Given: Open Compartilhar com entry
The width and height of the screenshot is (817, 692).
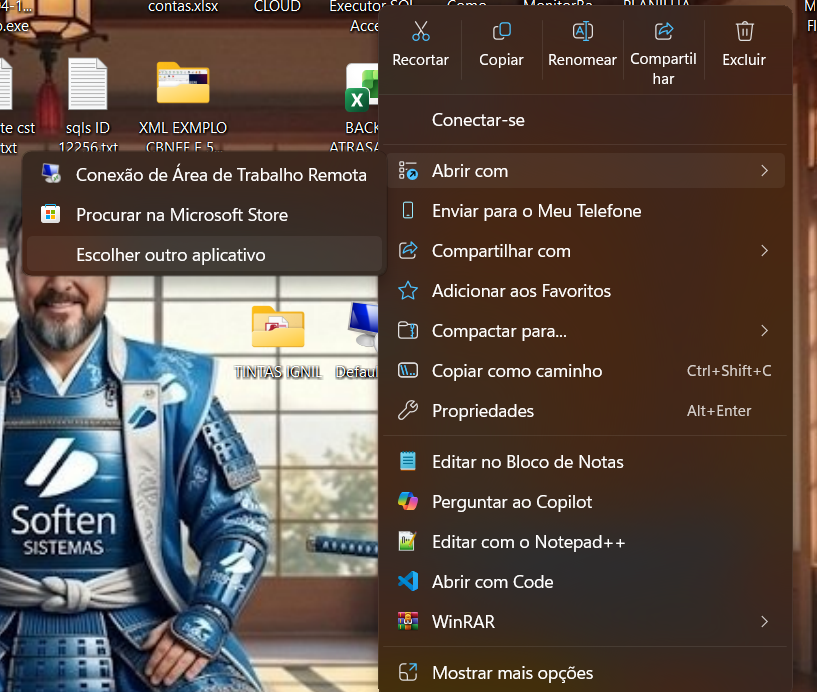Looking at the screenshot, I should 586,251.
